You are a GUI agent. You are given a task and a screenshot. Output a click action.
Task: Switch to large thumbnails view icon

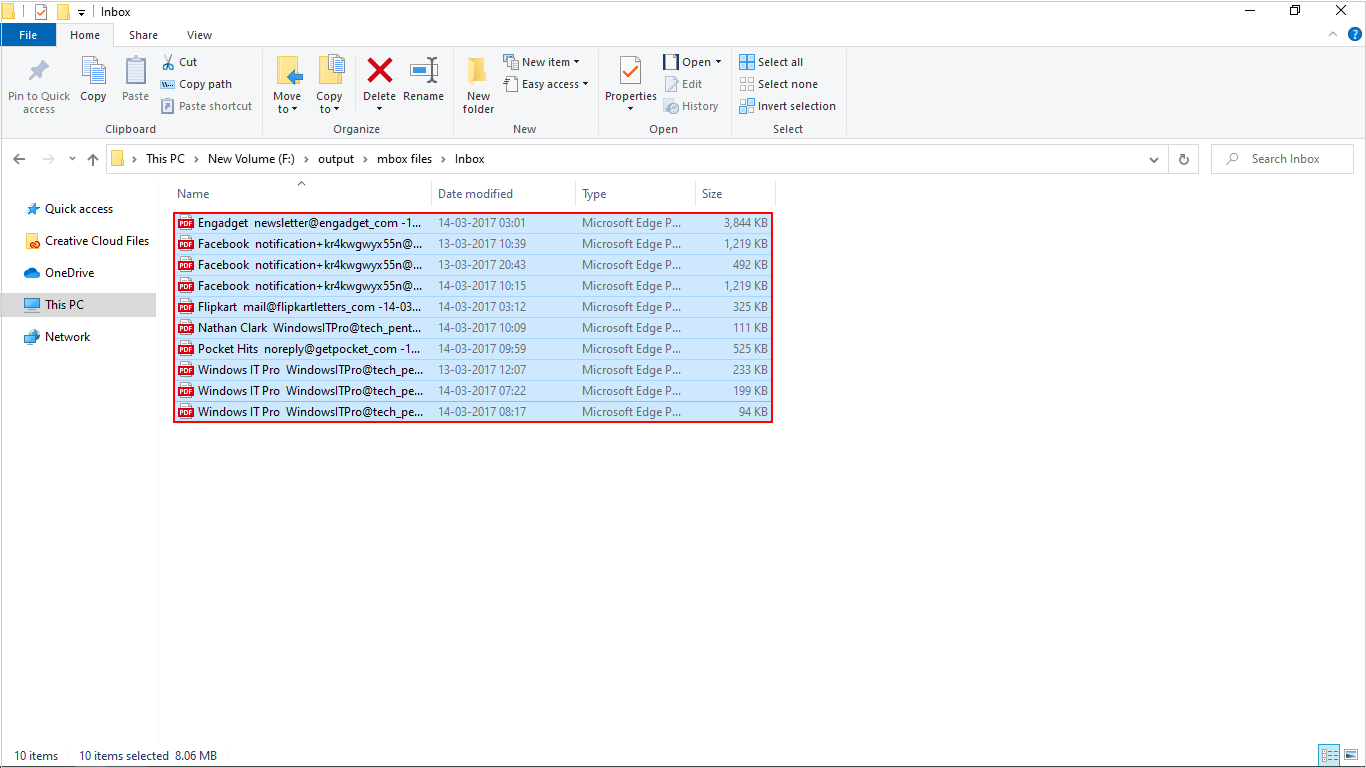tap(1350, 755)
